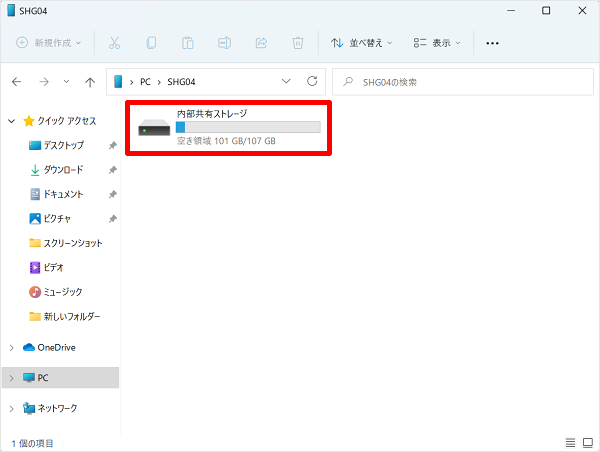This screenshot has height=452, width=600.
Task: Open the 並べ替え sort menu
Action: click(362, 44)
